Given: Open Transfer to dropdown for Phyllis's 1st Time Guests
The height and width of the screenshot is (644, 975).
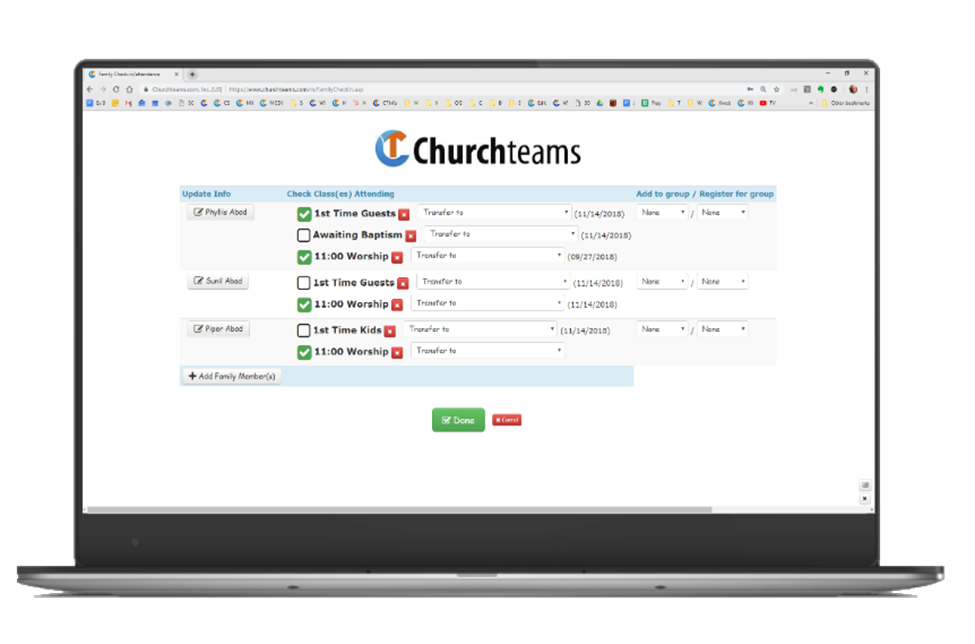Looking at the screenshot, I should click(x=494, y=213).
